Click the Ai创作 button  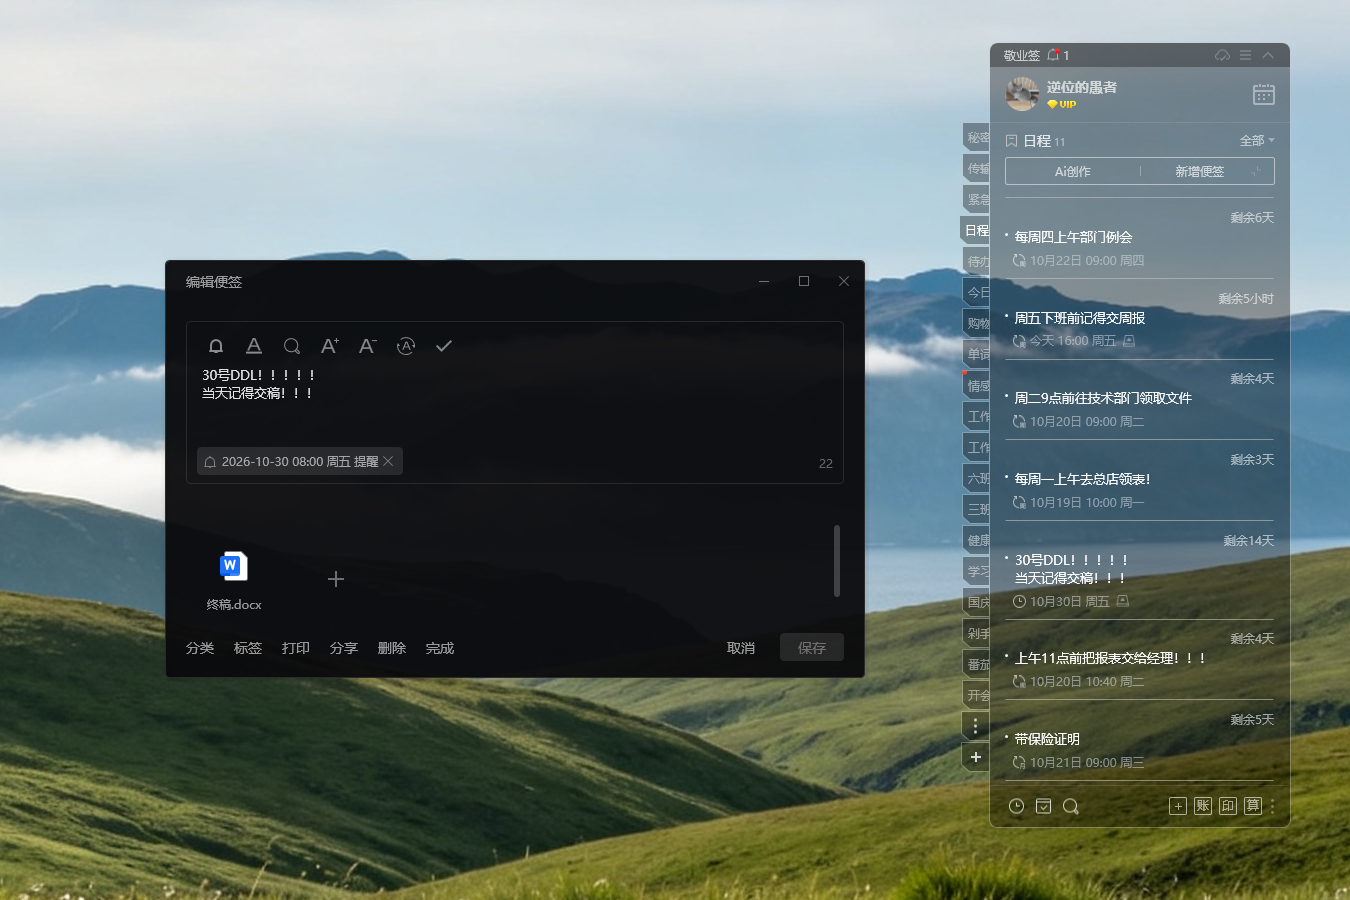tap(1072, 172)
